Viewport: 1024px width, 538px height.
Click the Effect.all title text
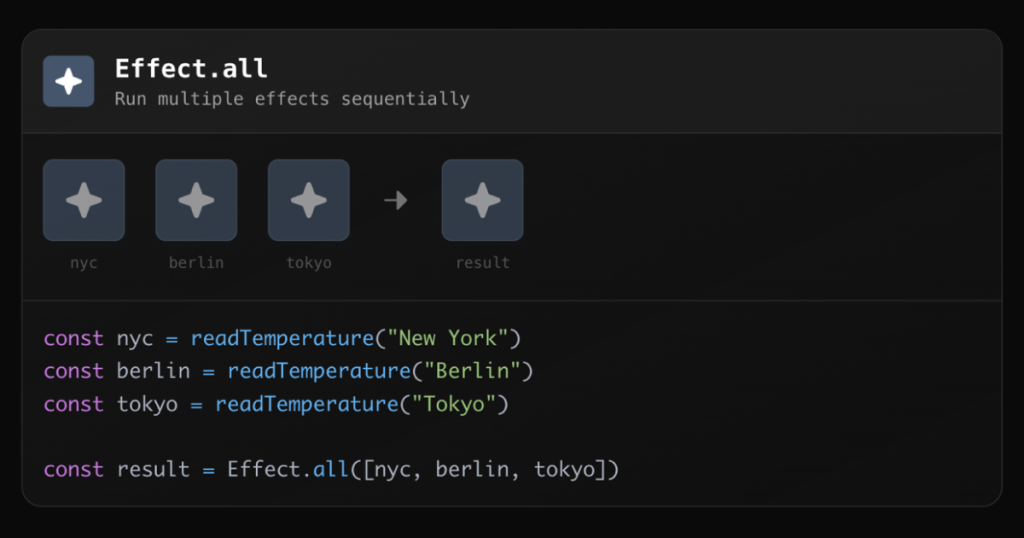tap(191, 69)
